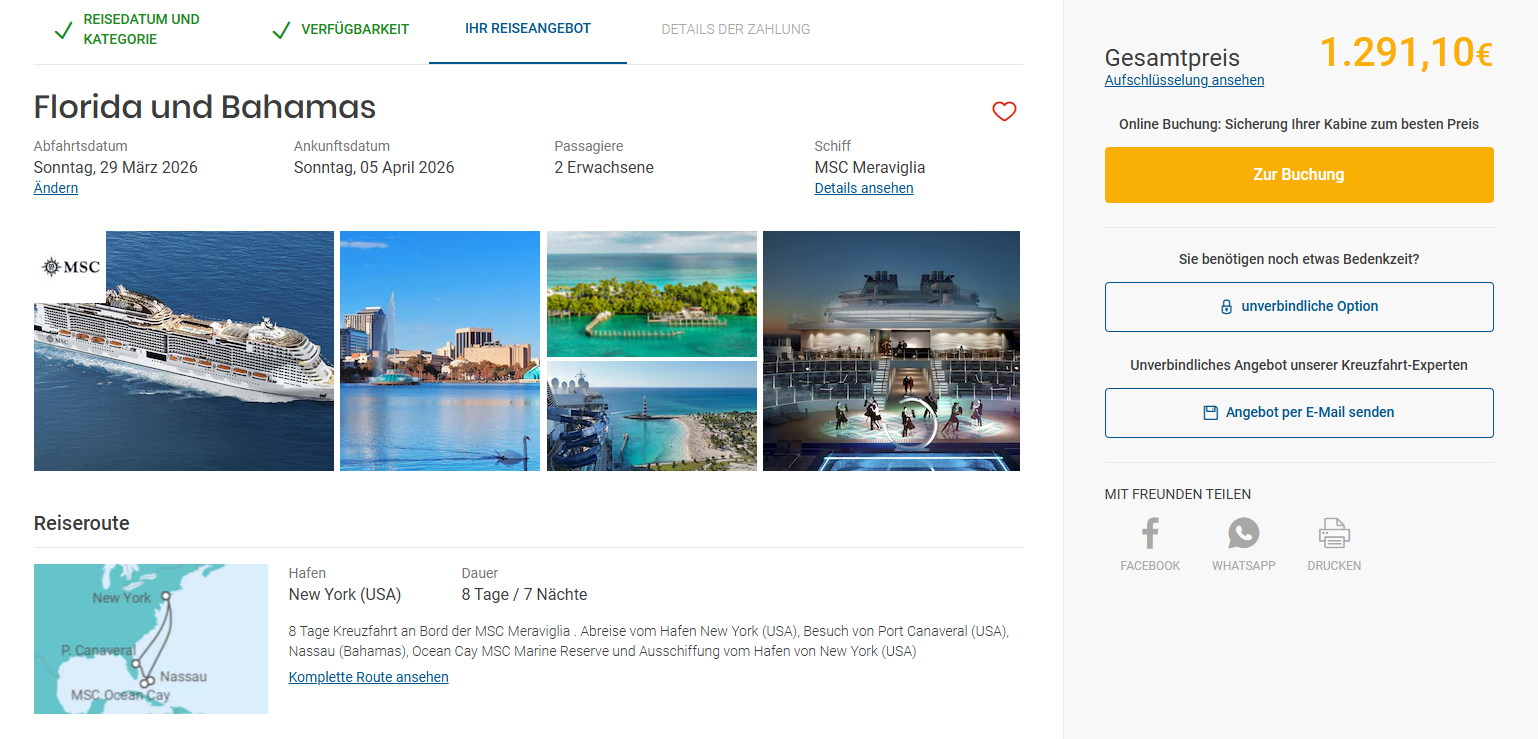Send offer via Angebot per E-Mail senden
1538x739 pixels.
(x=1299, y=413)
